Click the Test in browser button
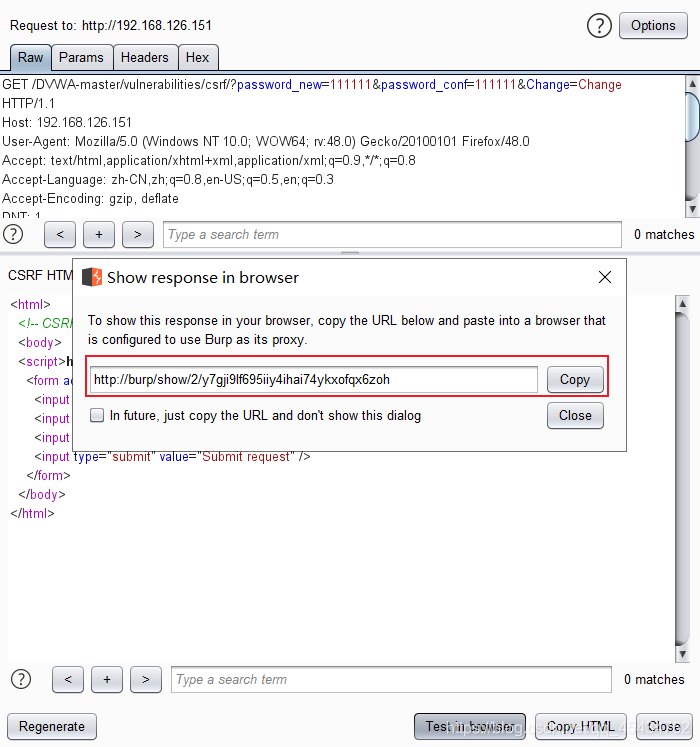This screenshot has width=700, height=747. [x=470, y=727]
